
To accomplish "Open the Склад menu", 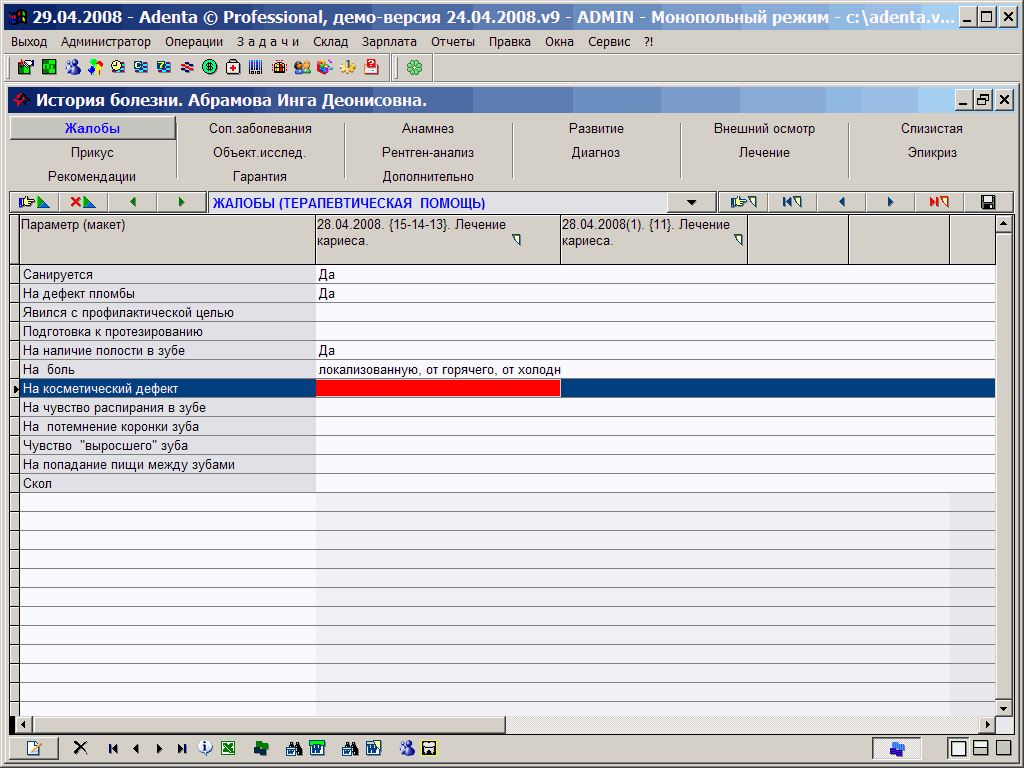I will click(x=330, y=42).
